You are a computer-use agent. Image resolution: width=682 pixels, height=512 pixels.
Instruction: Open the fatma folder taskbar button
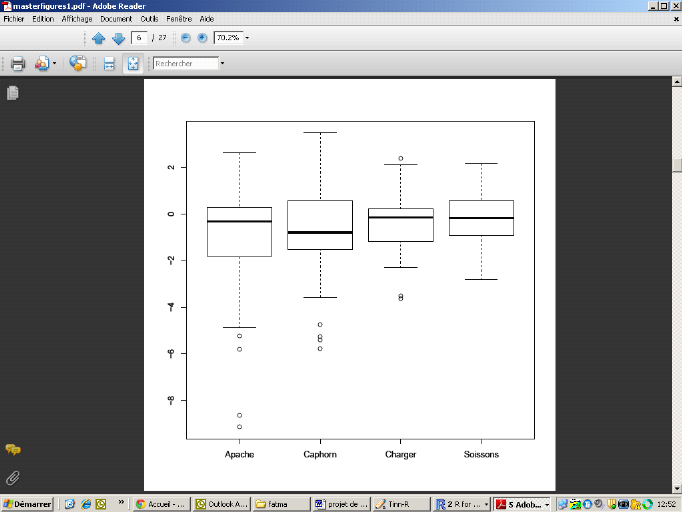pyautogui.click(x=281, y=504)
